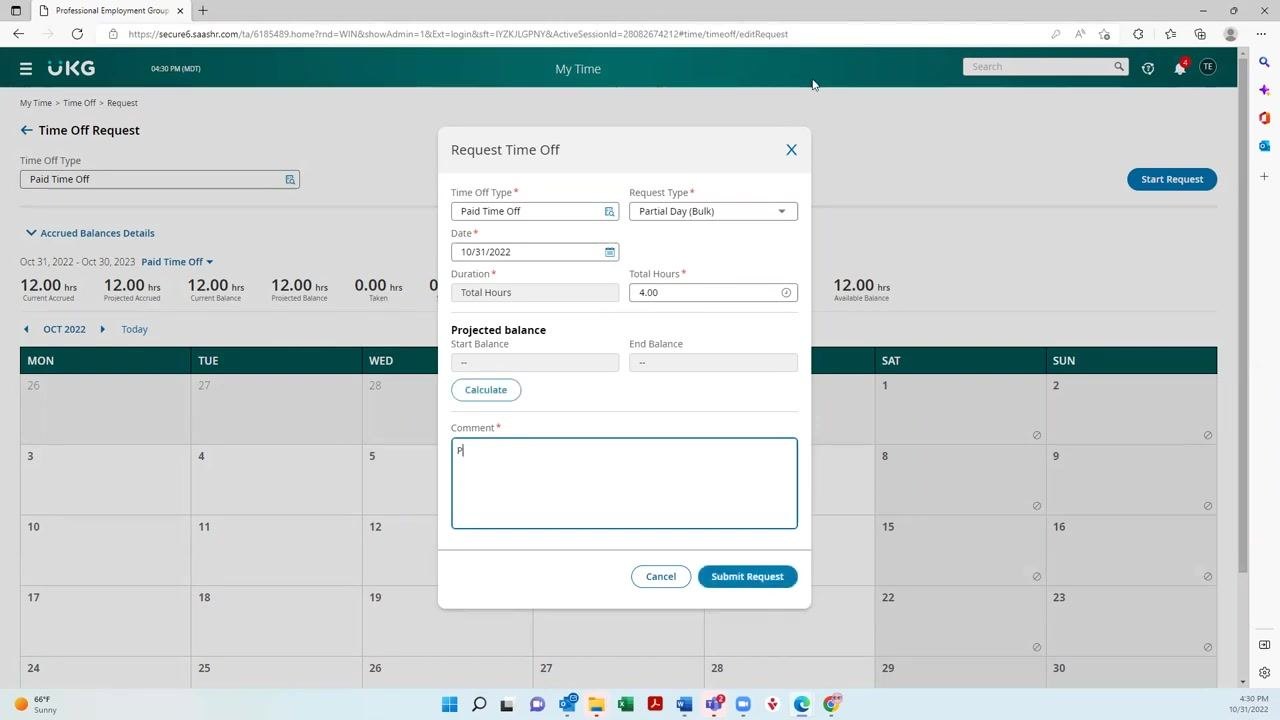1280x720 pixels.
Task: Open File Explorer from the taskbar
Action: pyautogui.click(x=596, y=704)
